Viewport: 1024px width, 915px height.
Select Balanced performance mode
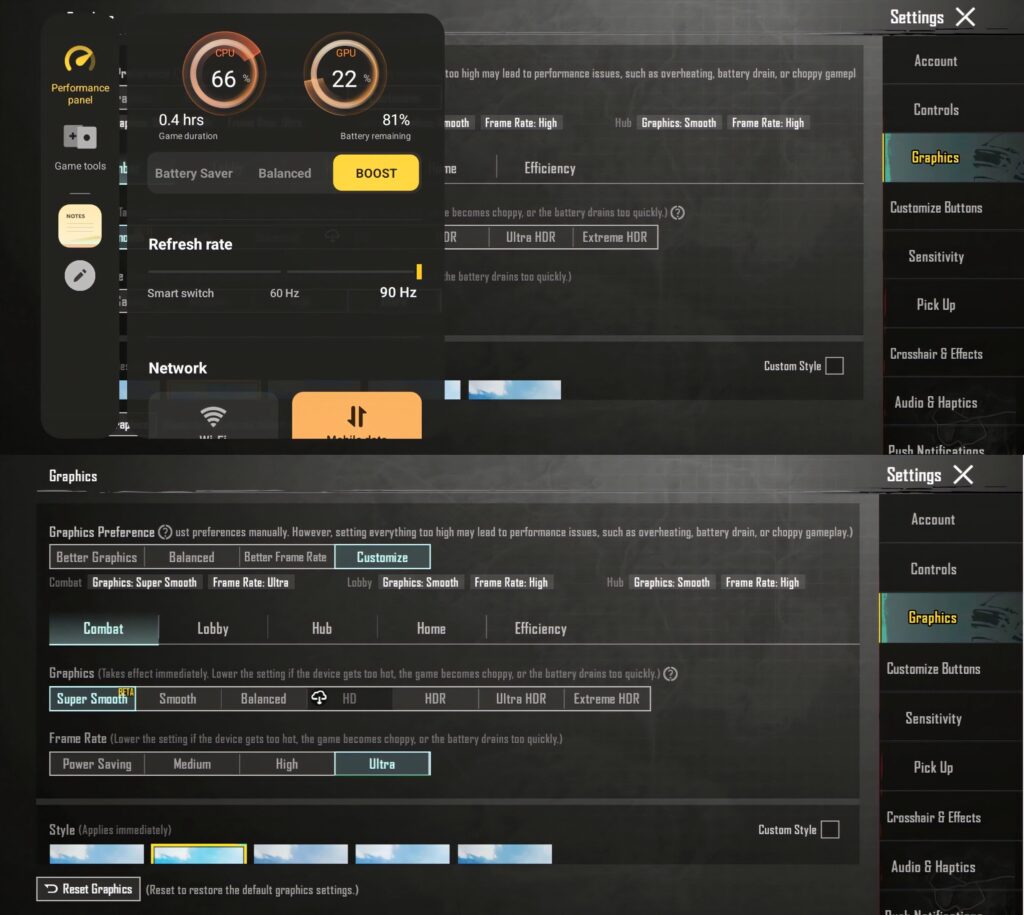285,173
